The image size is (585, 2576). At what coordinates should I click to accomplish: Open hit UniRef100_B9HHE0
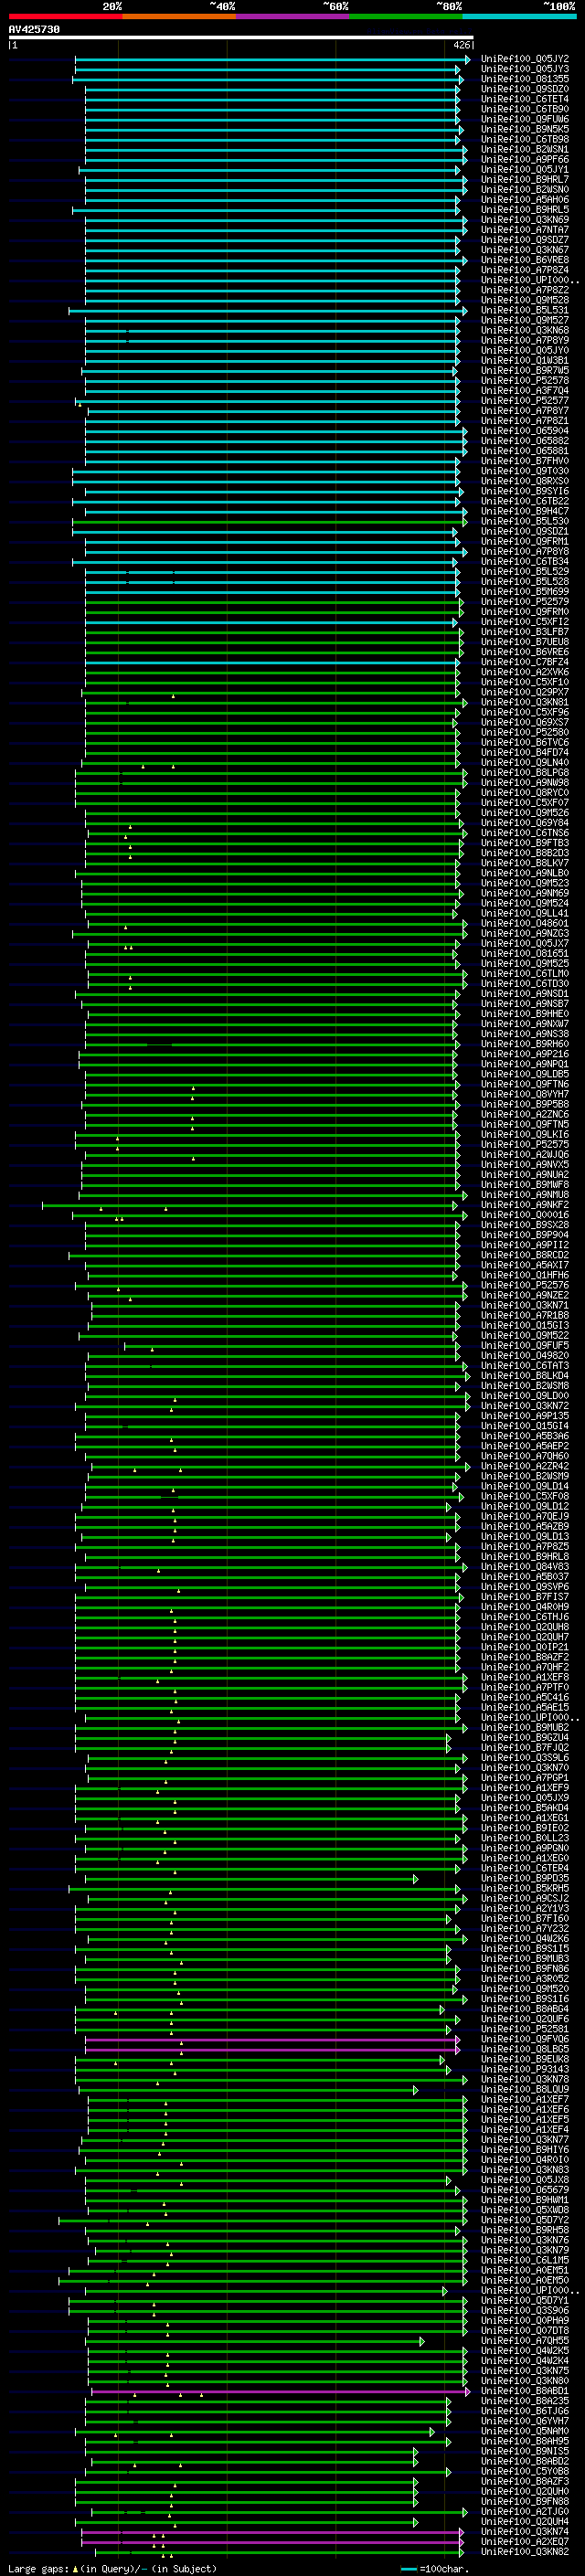524,1014
